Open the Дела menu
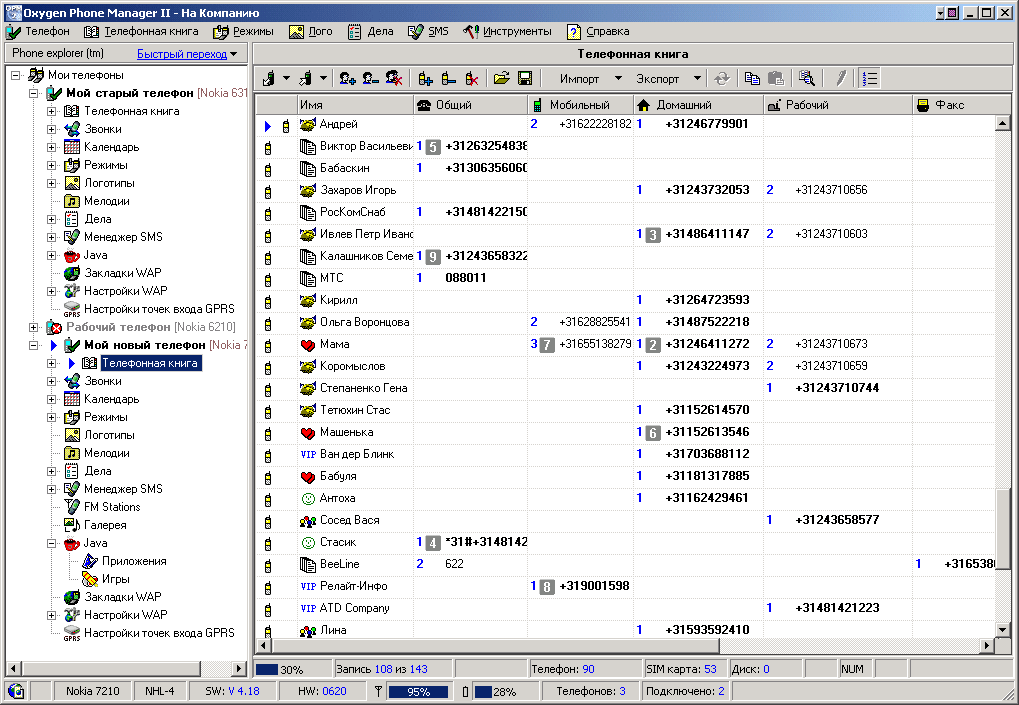 370,31
